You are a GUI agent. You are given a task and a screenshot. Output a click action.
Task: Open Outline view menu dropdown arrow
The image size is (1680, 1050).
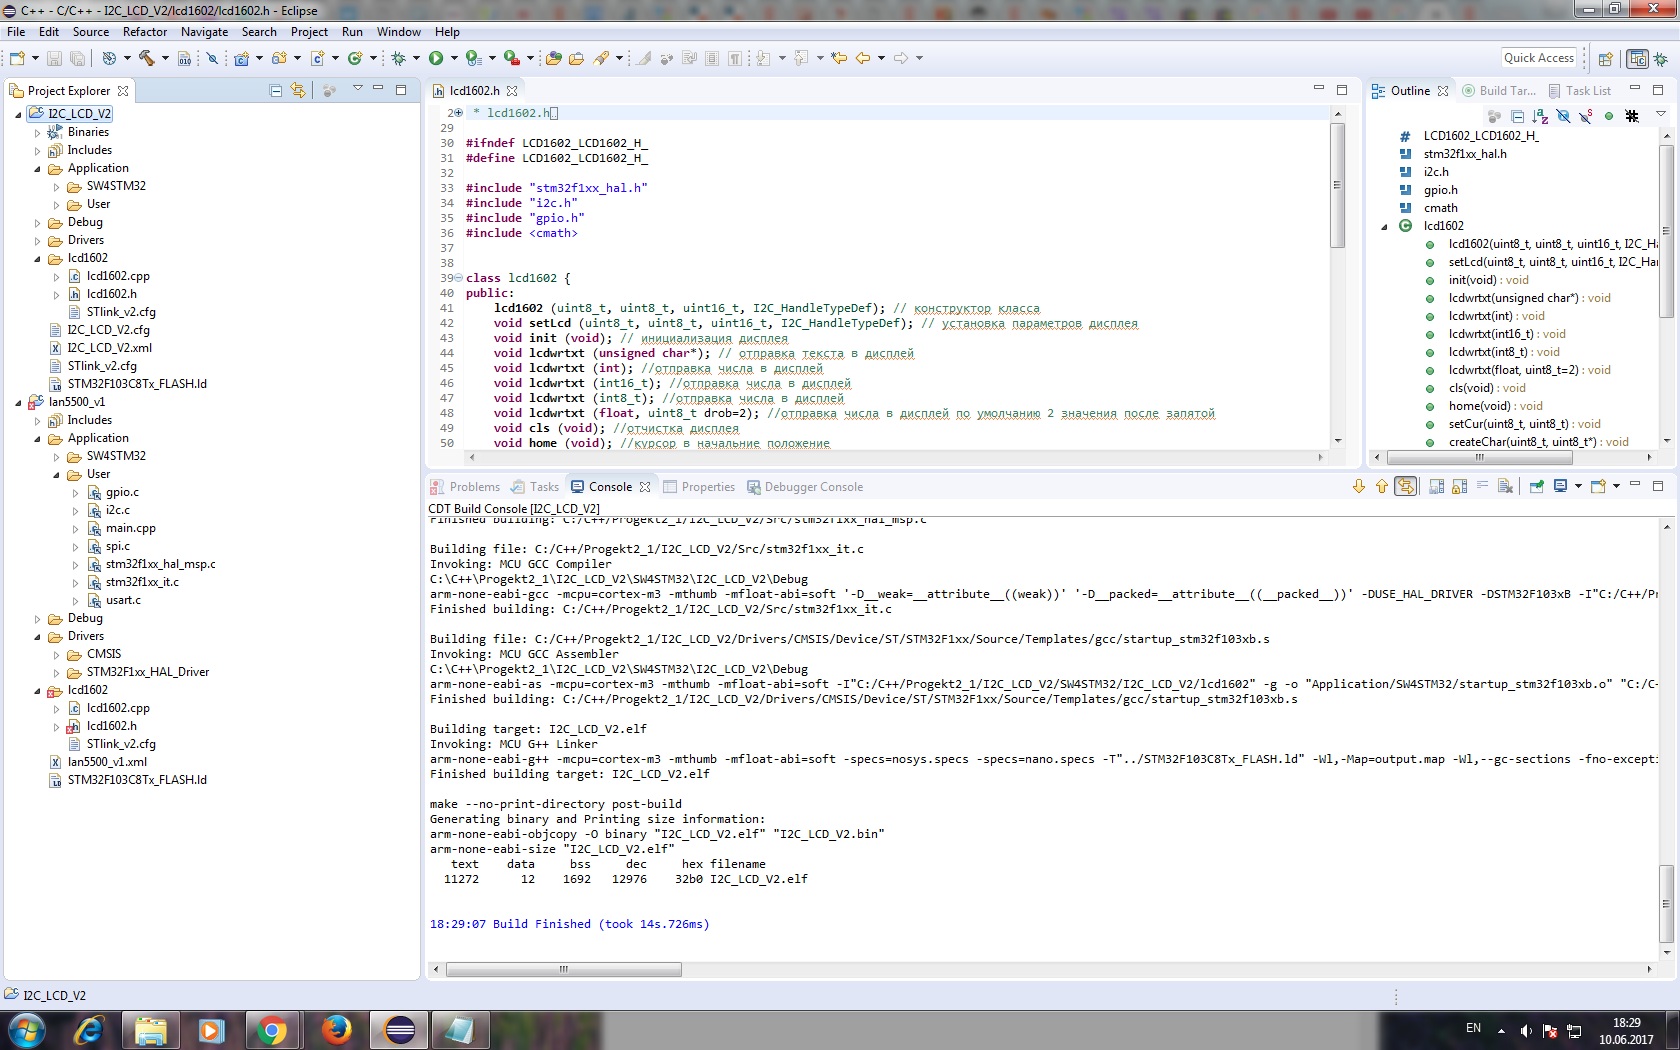(x=1661, y=114)
